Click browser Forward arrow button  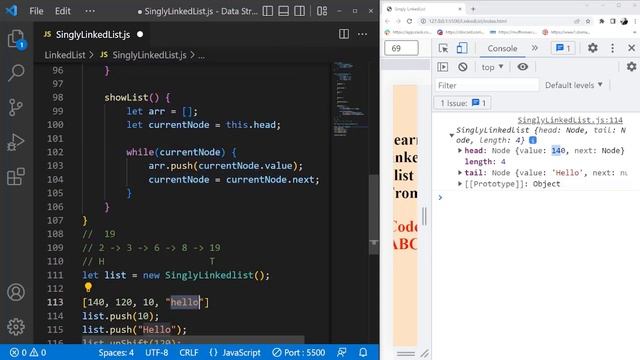398,21
